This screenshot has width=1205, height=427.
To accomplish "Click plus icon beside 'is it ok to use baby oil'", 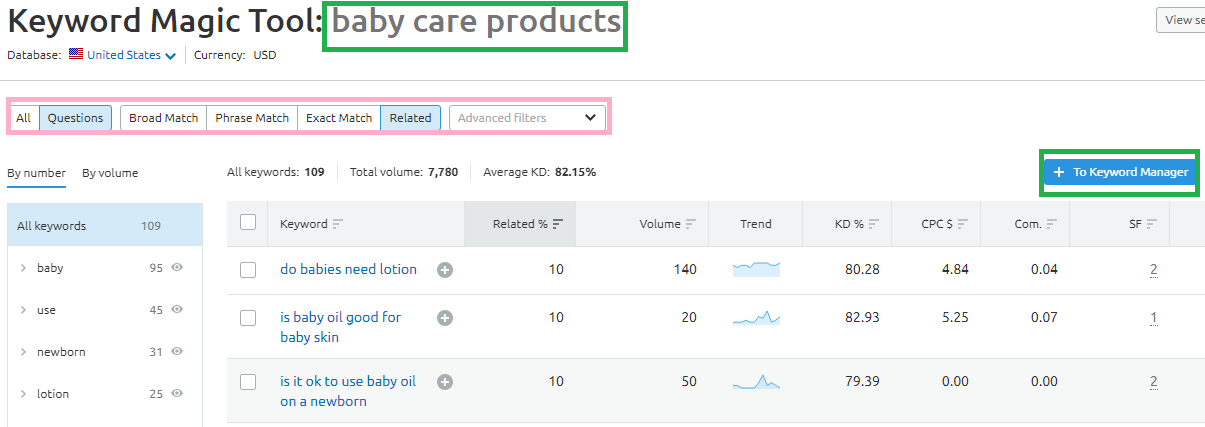I will point(445,382).
